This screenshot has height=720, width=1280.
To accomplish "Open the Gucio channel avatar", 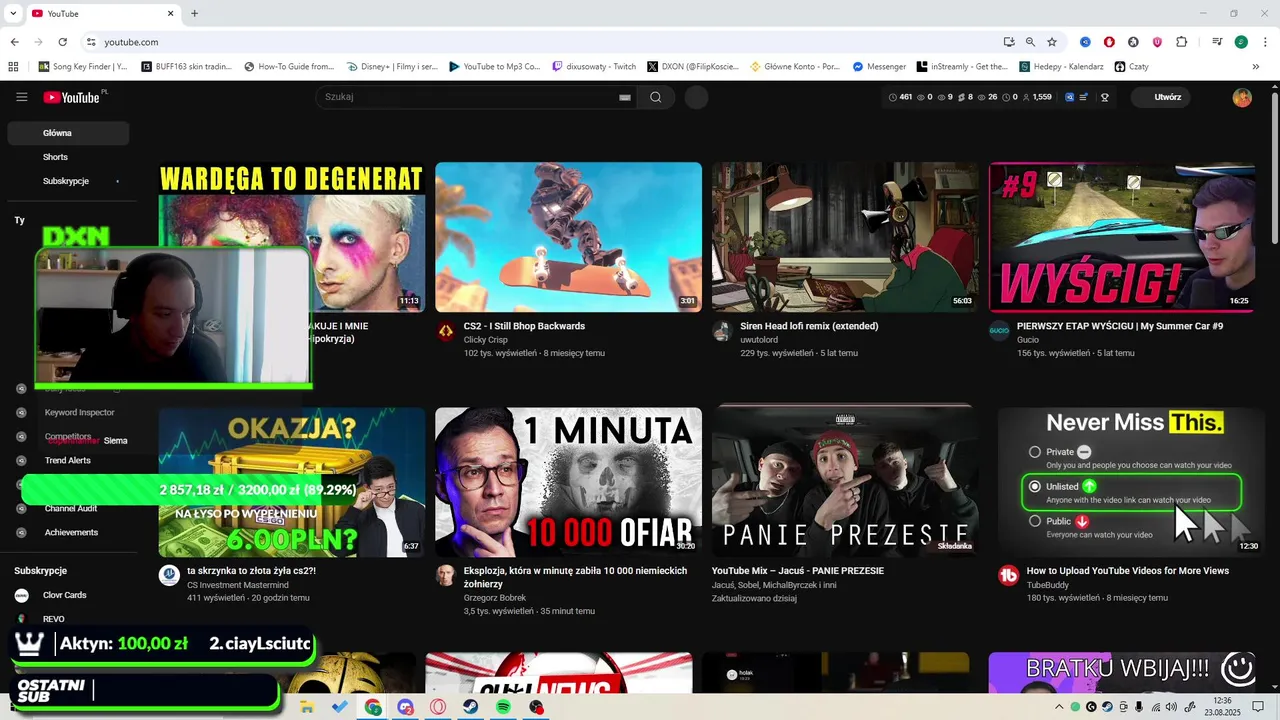I will point(999,331).
